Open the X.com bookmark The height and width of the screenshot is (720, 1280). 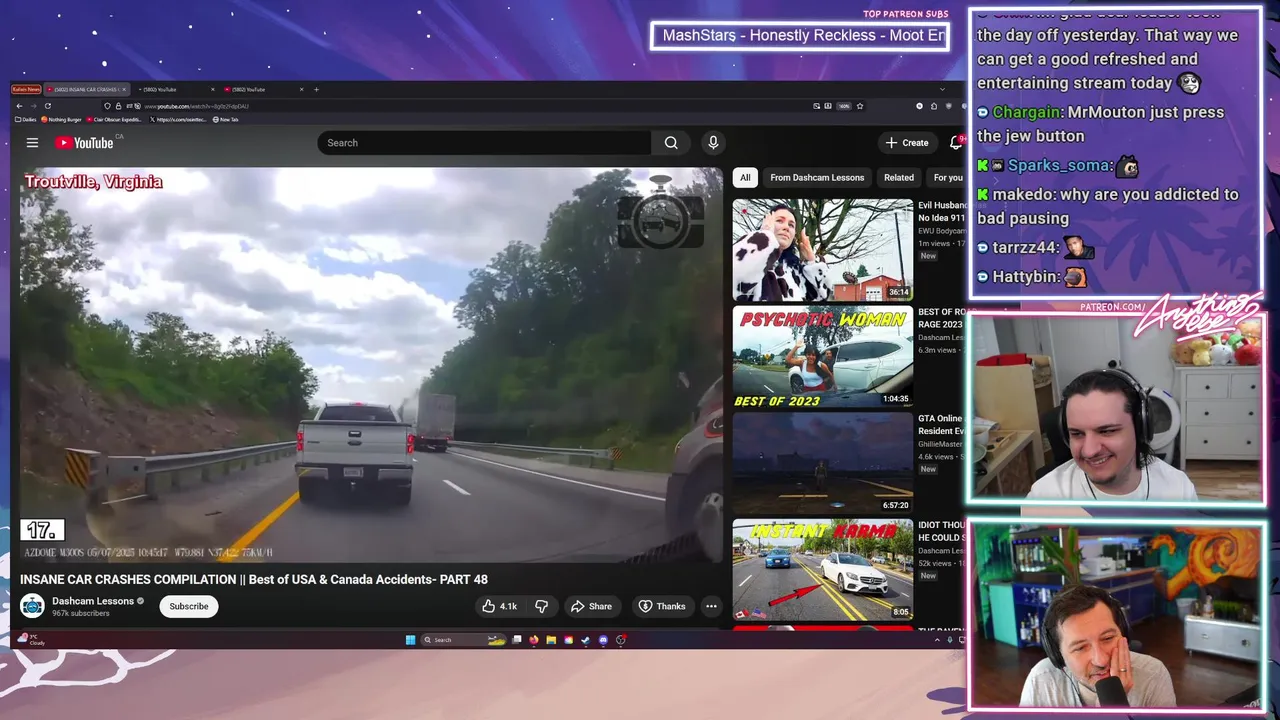click(178, 119)
